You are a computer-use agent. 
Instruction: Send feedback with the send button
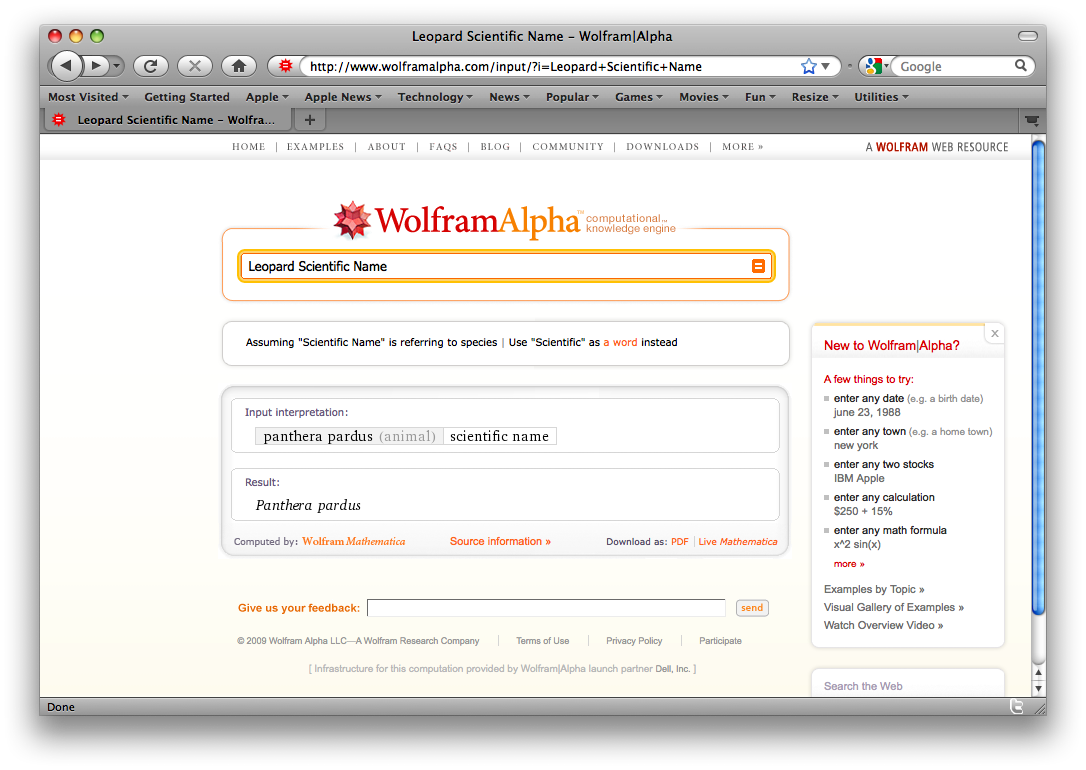pos(751,608)
